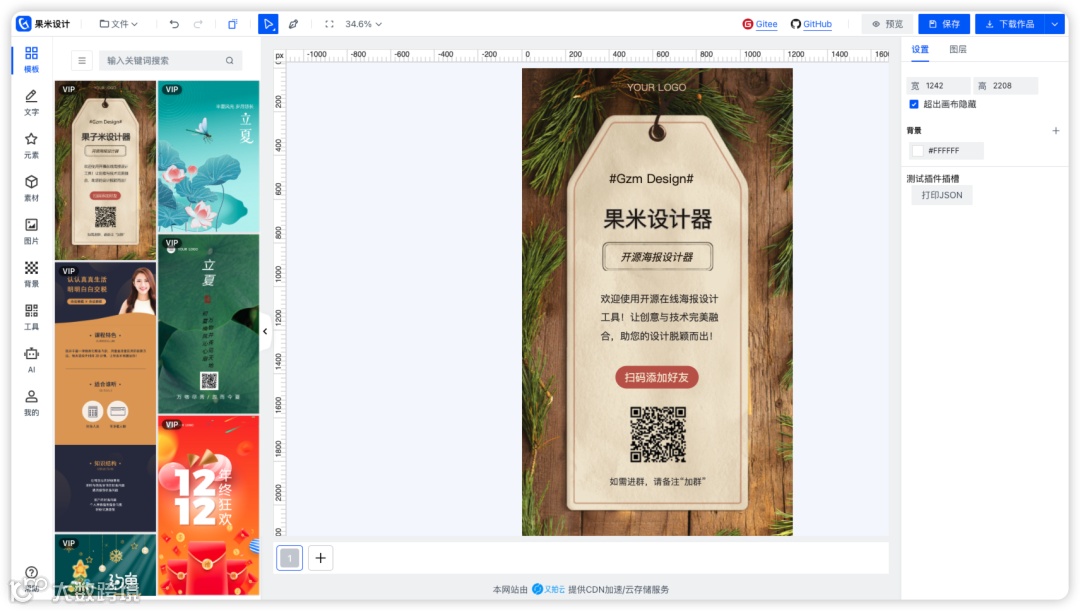Click the fit-to-screen icon

click(x=329, y=24)
